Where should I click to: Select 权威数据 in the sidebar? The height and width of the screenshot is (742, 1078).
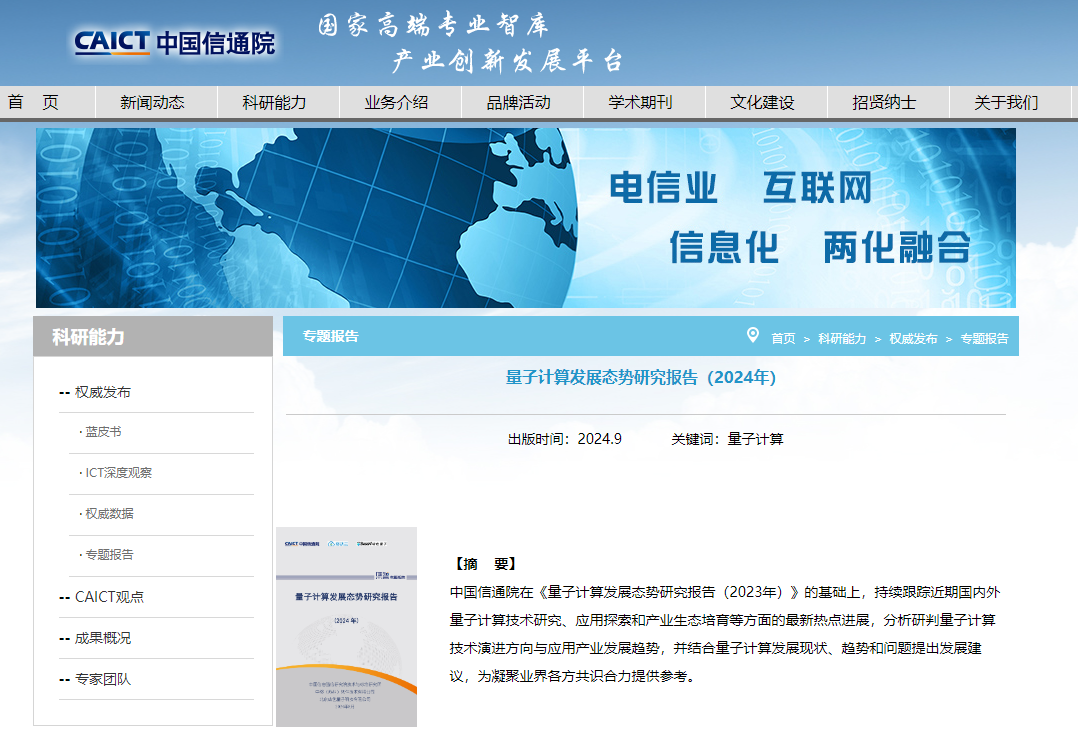[109, 514]
